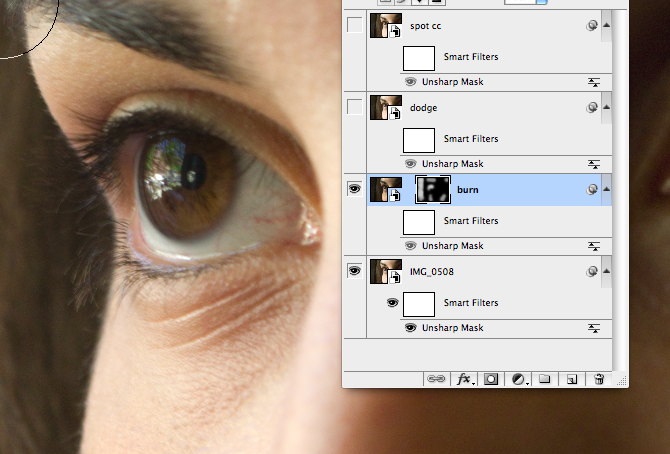Toggle IMG_0508 Unsharp Mask filter visibility

tap(411, 328)
